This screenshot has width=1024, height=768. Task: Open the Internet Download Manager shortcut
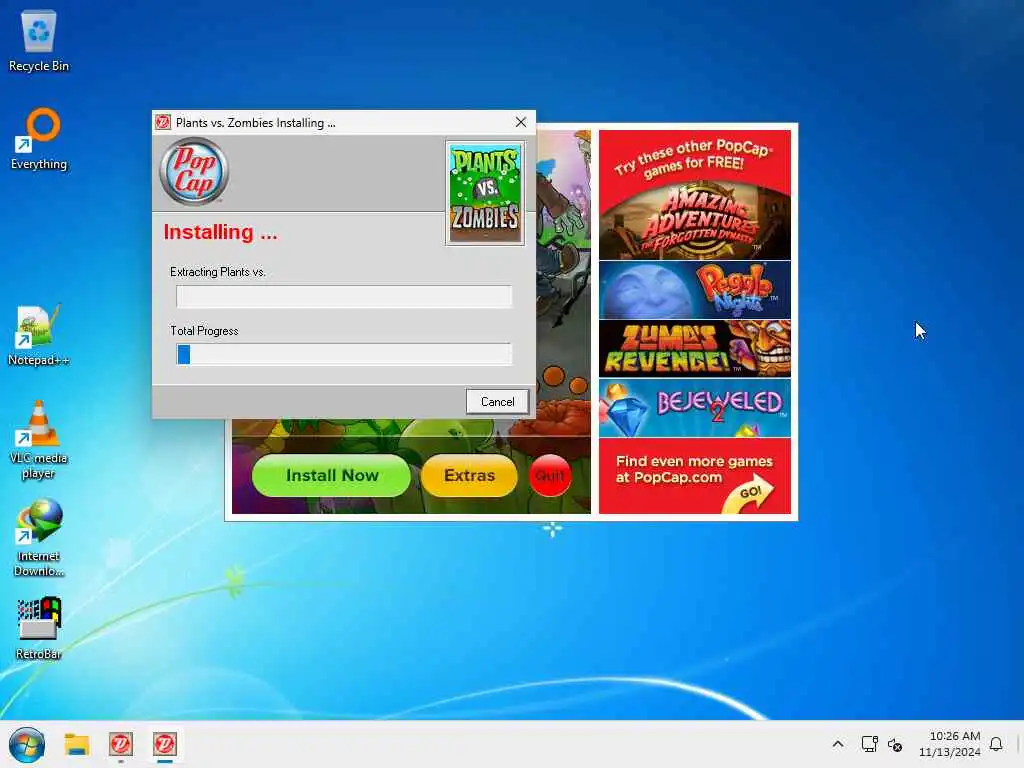[x=39, y=537]
